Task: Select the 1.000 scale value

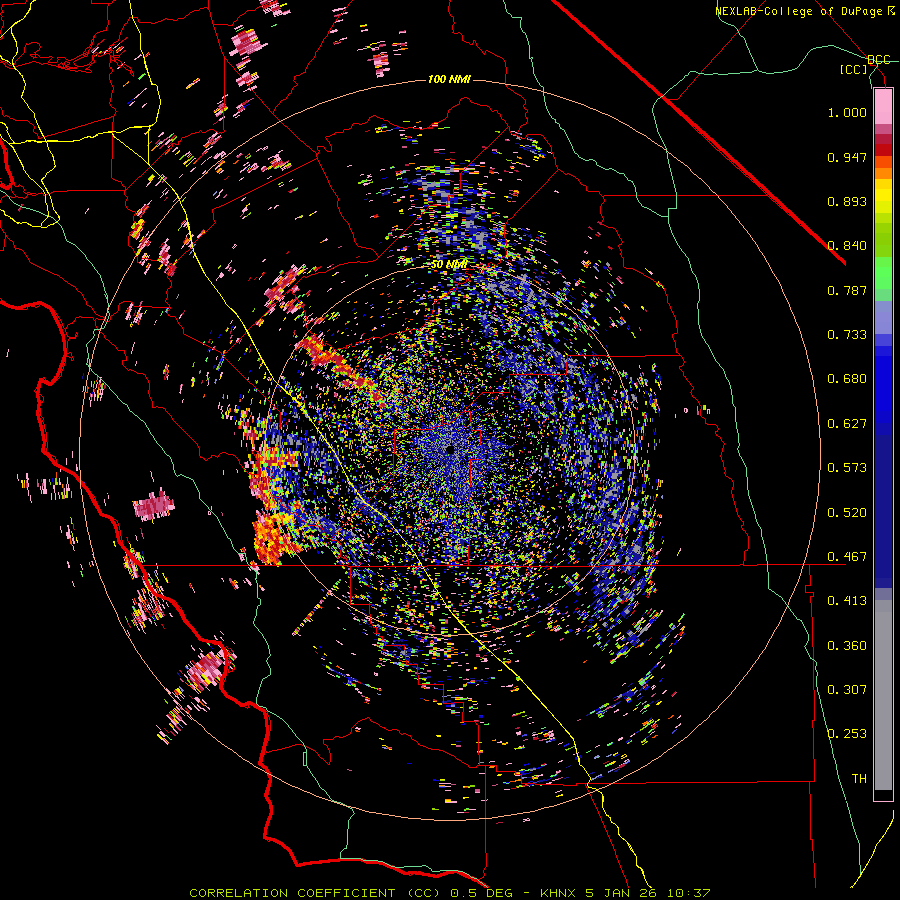Action: click(847, 112)
